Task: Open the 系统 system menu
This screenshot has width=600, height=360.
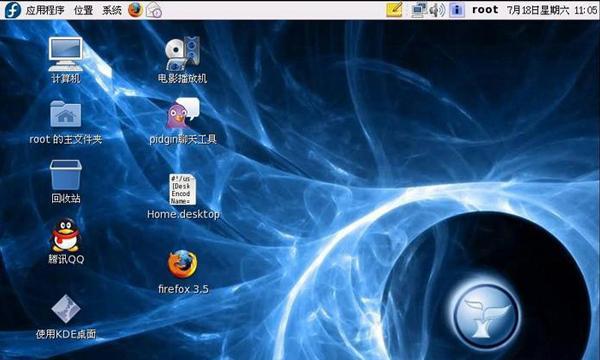Action: tap(112, 10)
